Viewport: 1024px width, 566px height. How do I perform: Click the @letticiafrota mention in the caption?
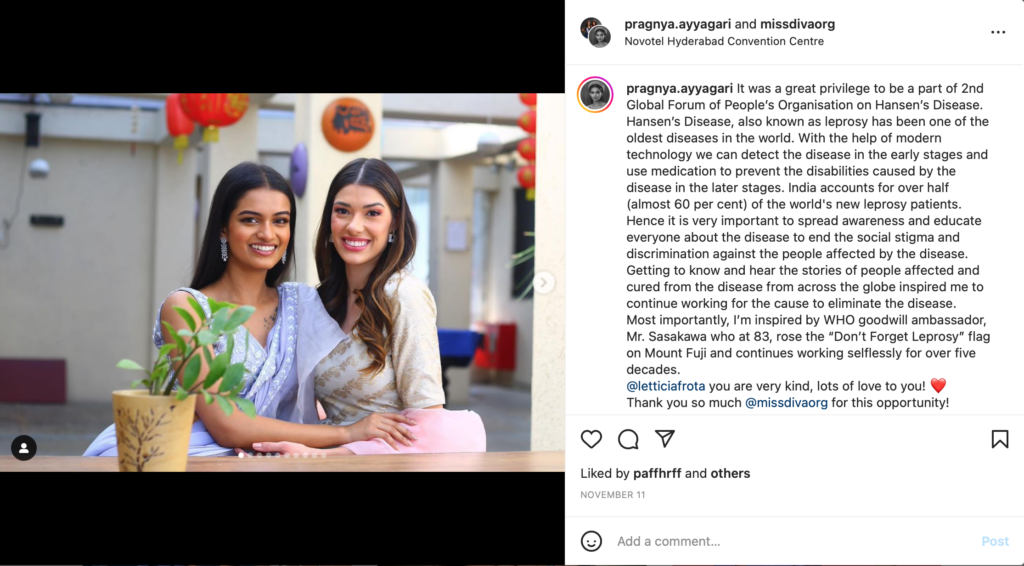[665, 386]
